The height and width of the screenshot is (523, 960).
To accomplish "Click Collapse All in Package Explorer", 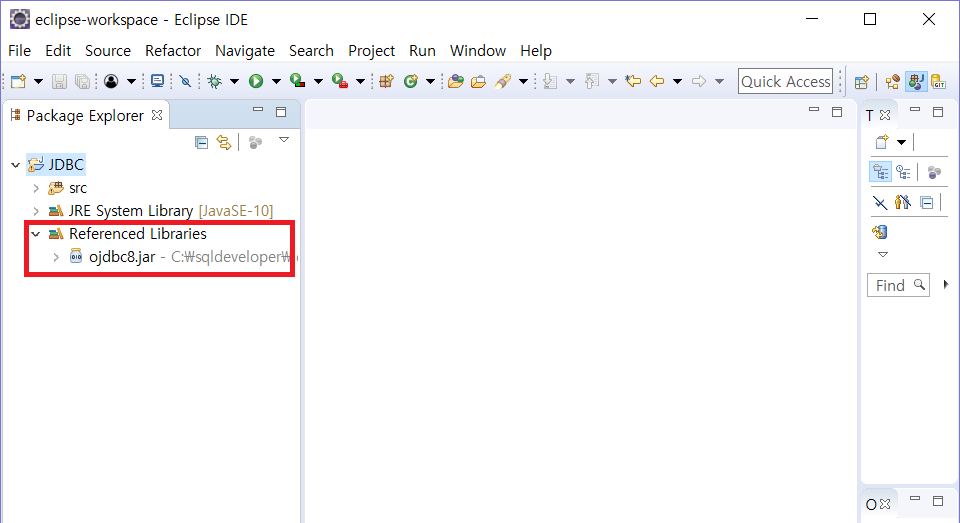I will tap(201, 143).
